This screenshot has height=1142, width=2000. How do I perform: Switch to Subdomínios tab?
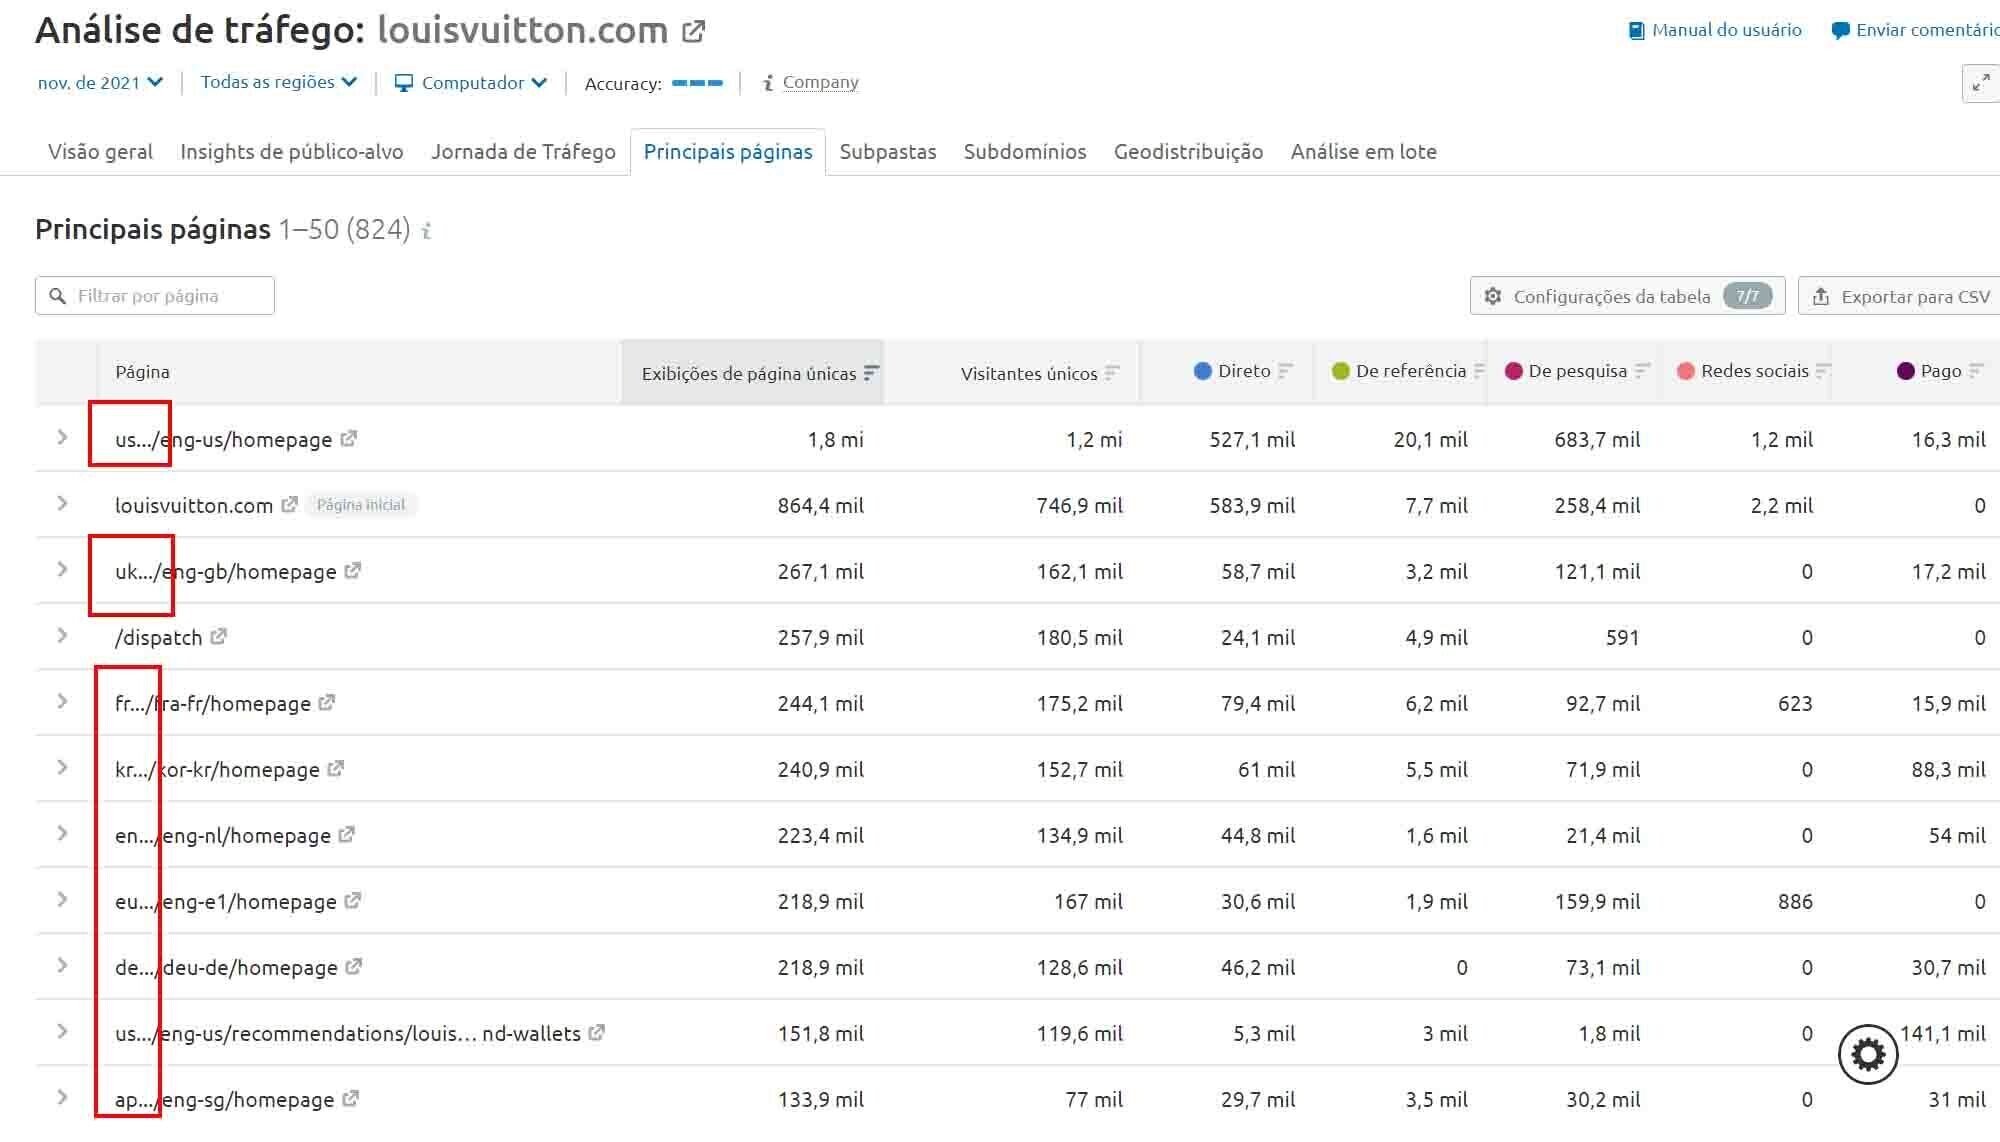click(x=1025, y=152)
